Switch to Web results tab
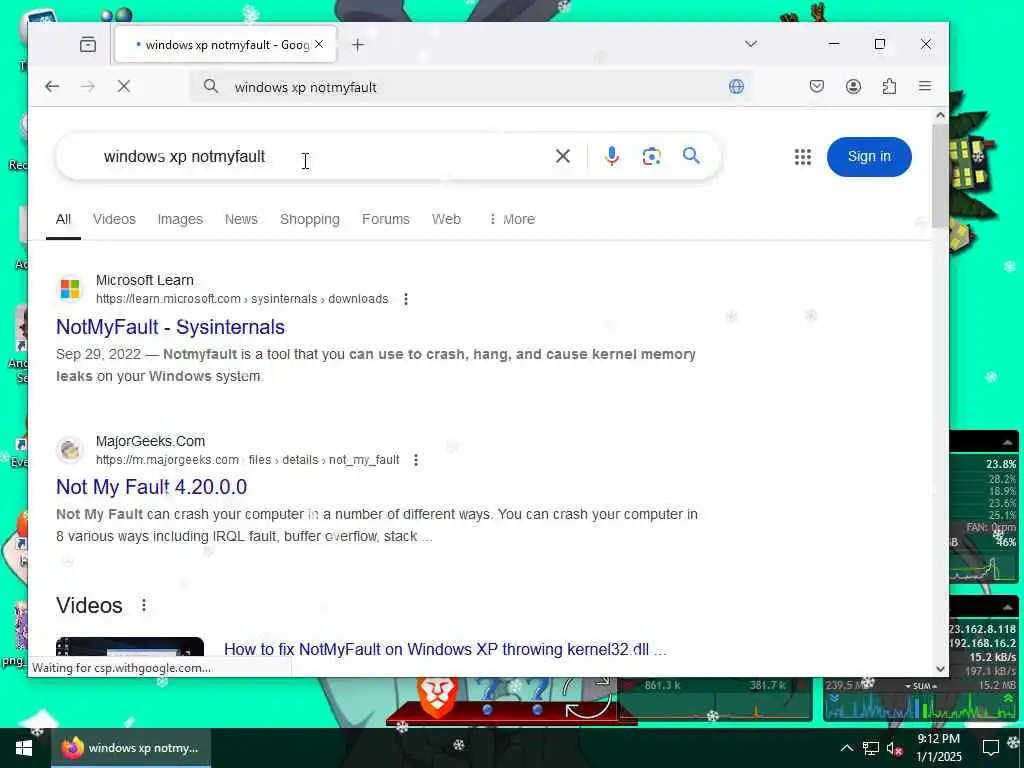 point(446,219)
